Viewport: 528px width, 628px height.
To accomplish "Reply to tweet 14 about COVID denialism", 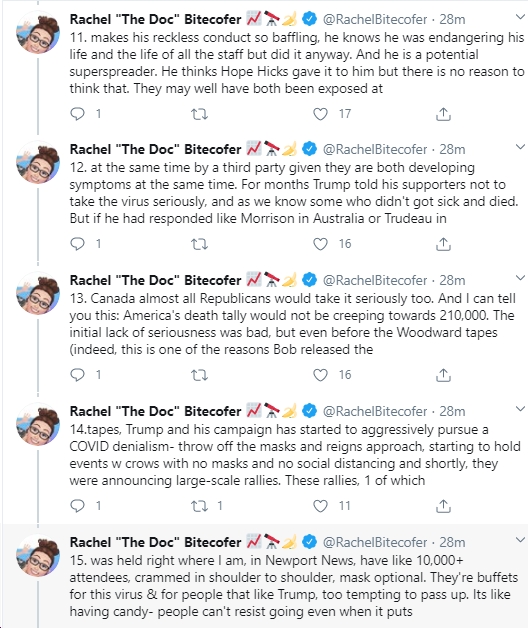I will coord(77,506).
